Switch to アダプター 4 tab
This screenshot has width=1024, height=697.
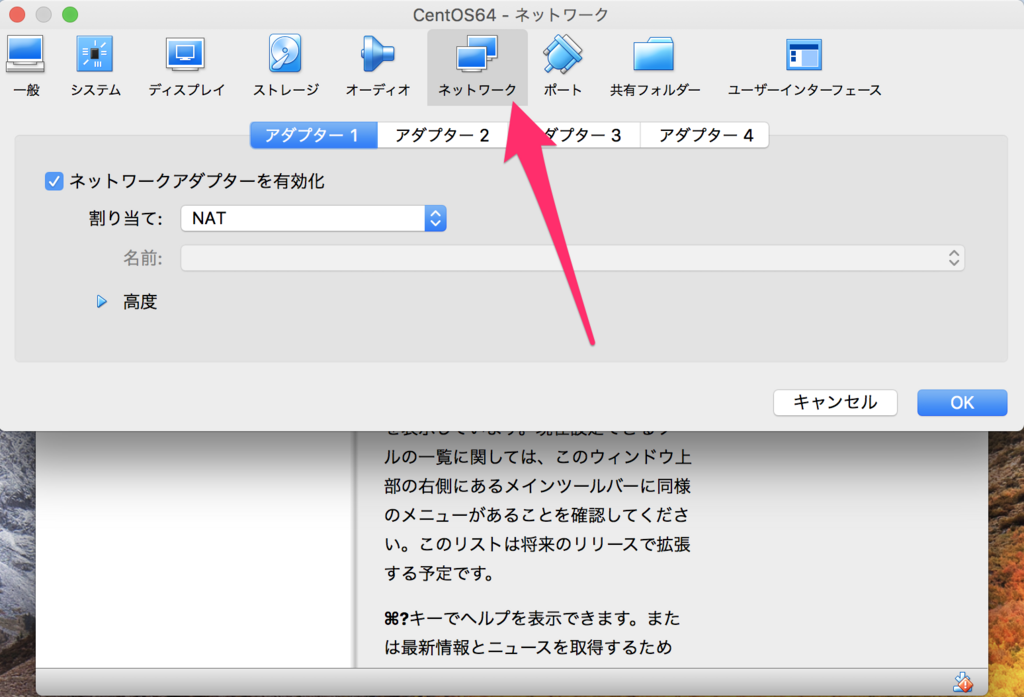tap(705, 135)
